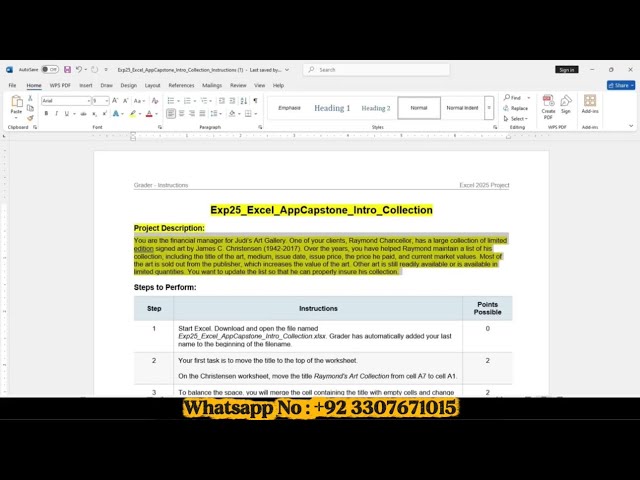Click the Copy icon

point(30,108)
